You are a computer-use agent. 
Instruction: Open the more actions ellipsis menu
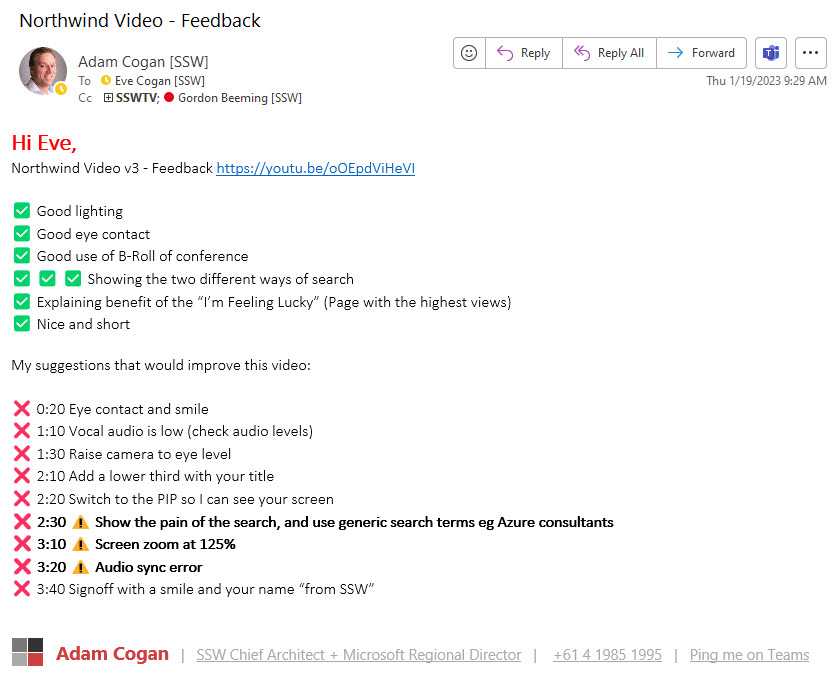pos(810,53)
